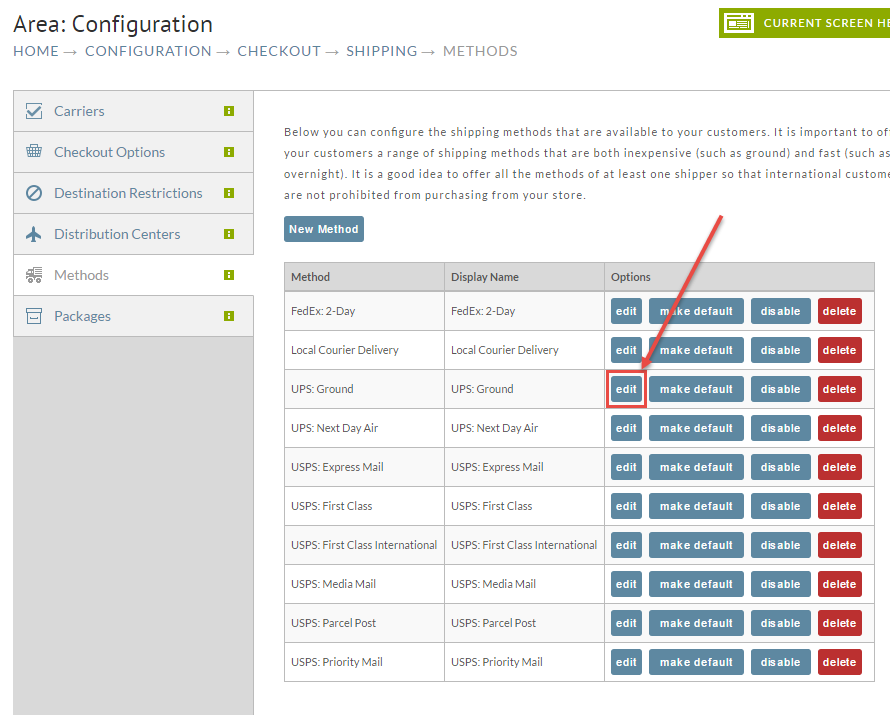Make Local Courier Delivery default
Image resolution: width=890 pixels, height=715 pixels.
[x=696, y=350]
